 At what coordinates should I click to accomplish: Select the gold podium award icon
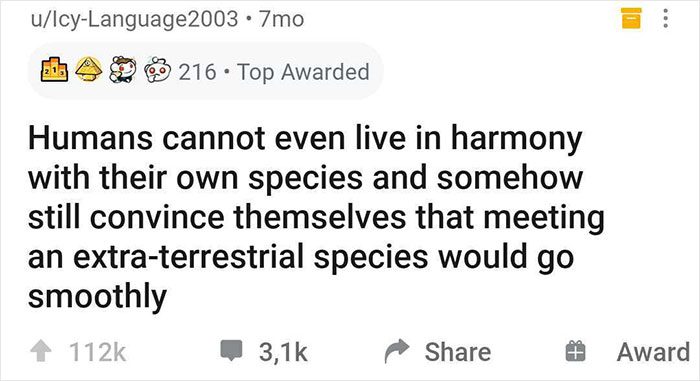click(x=54, y=70)
